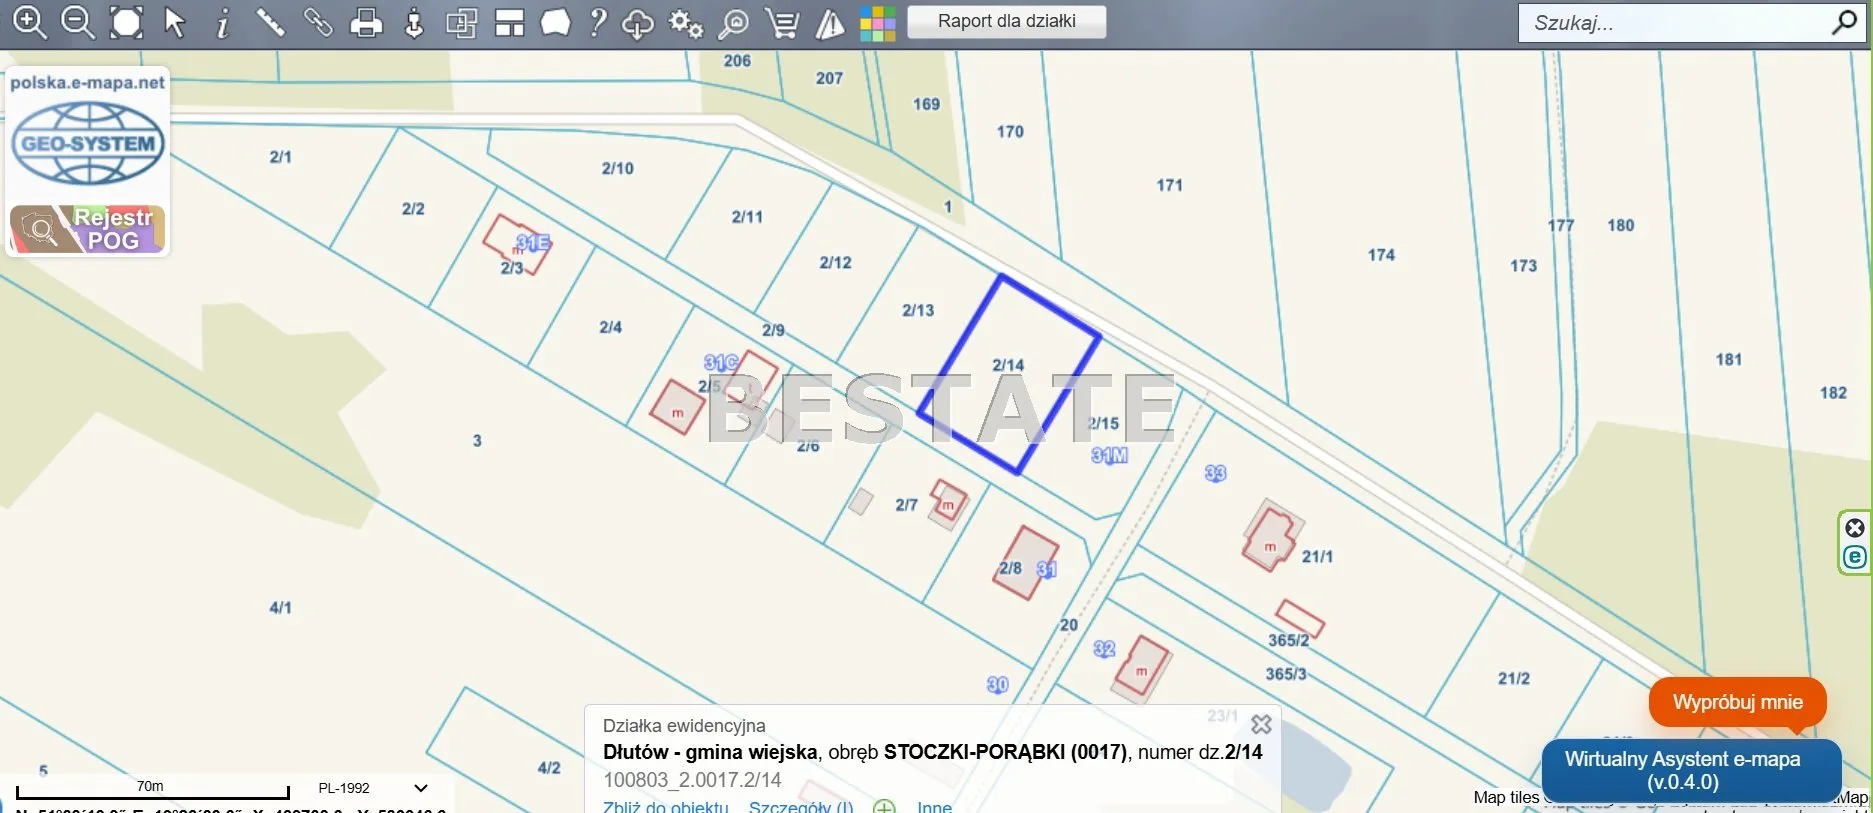This screenshot has width=1873, height=813.
Task: Click the green plus icon in popup
Action: point(884,806)
